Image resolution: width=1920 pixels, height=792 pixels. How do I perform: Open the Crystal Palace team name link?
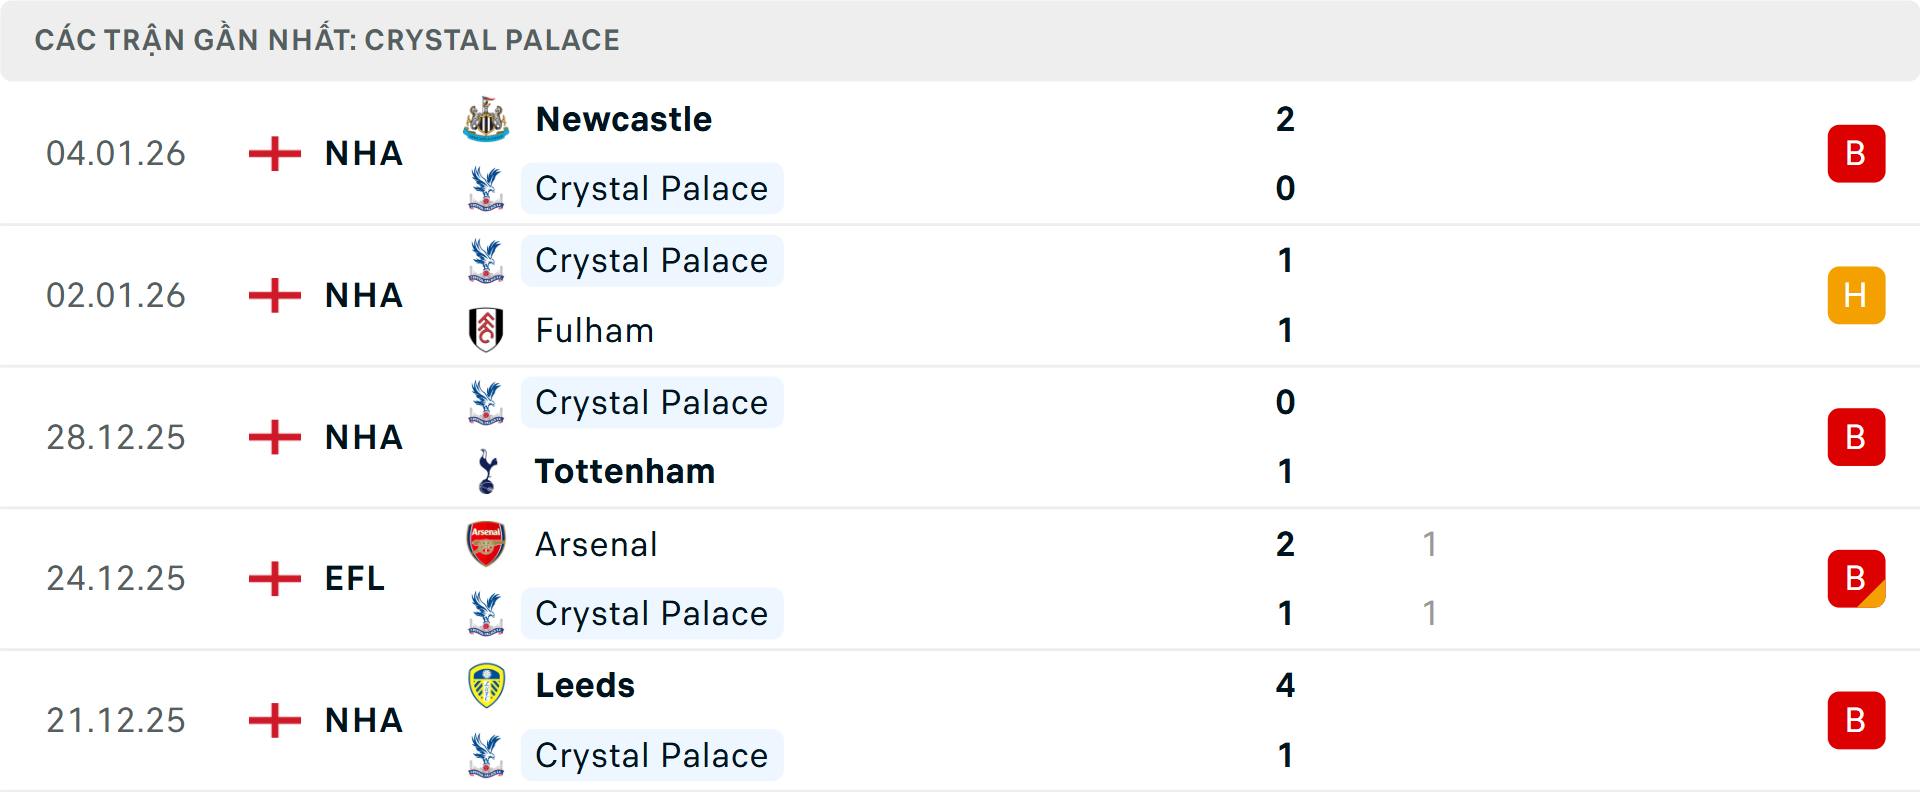652,188
